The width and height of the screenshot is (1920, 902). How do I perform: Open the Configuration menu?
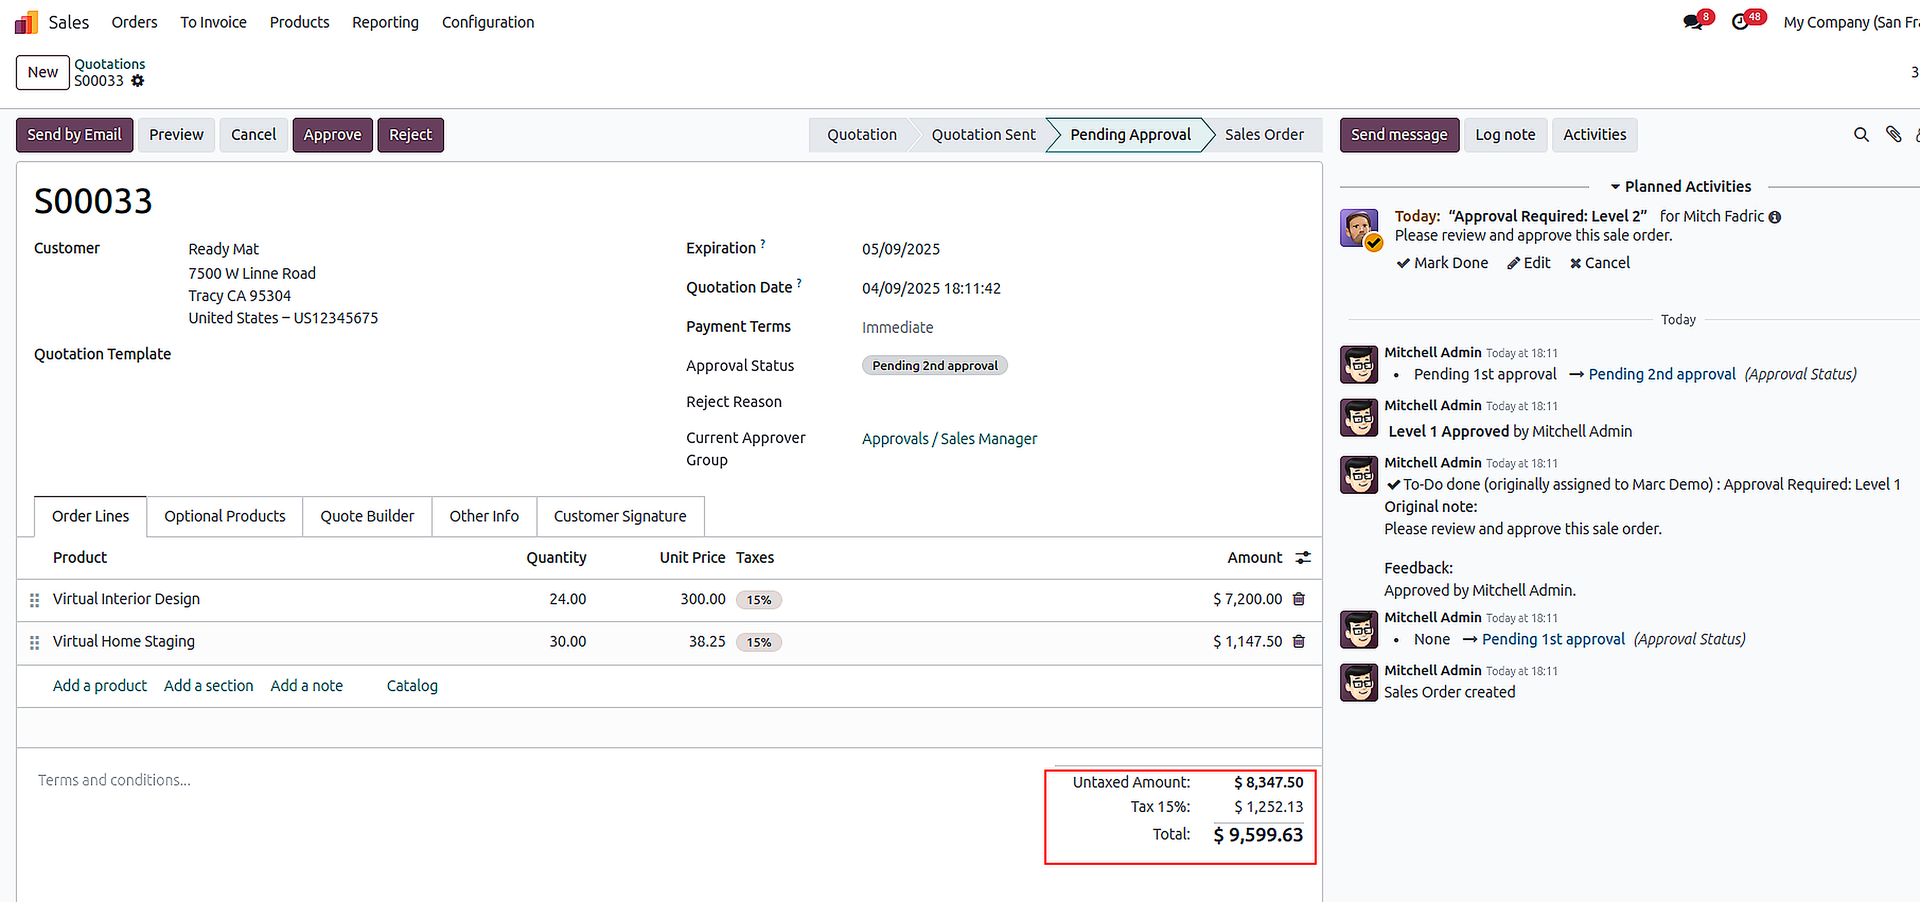click(488, 22)
